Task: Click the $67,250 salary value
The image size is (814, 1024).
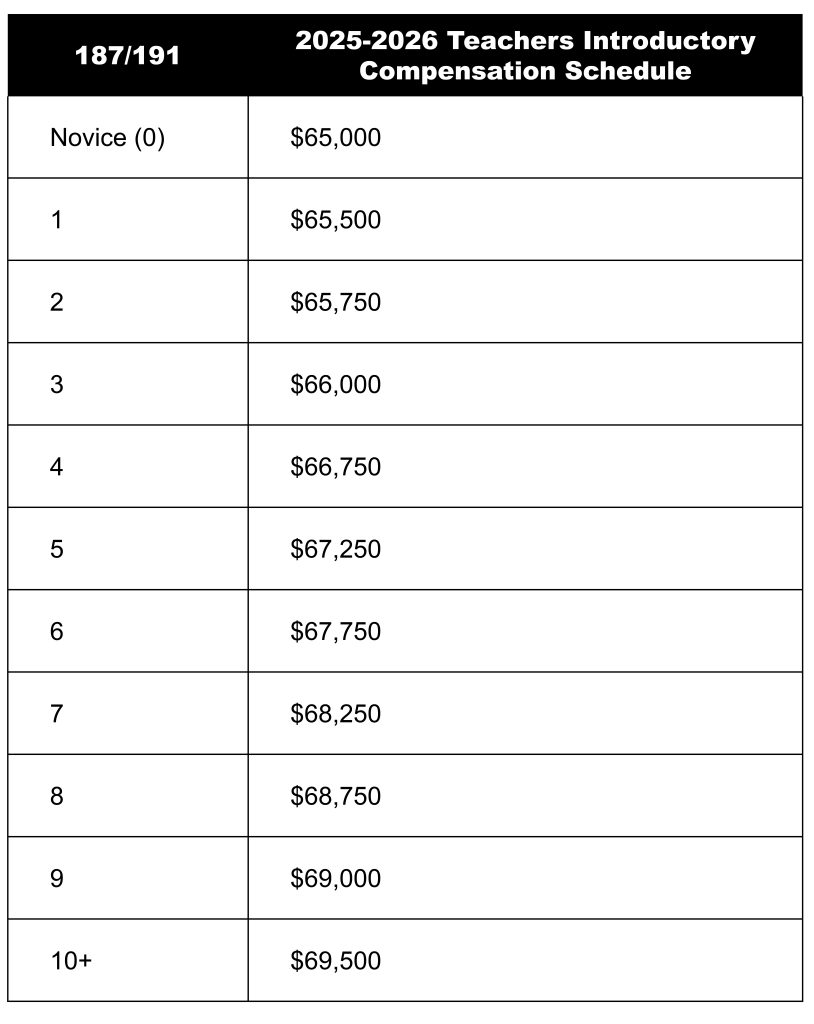Action: (336, 549)
